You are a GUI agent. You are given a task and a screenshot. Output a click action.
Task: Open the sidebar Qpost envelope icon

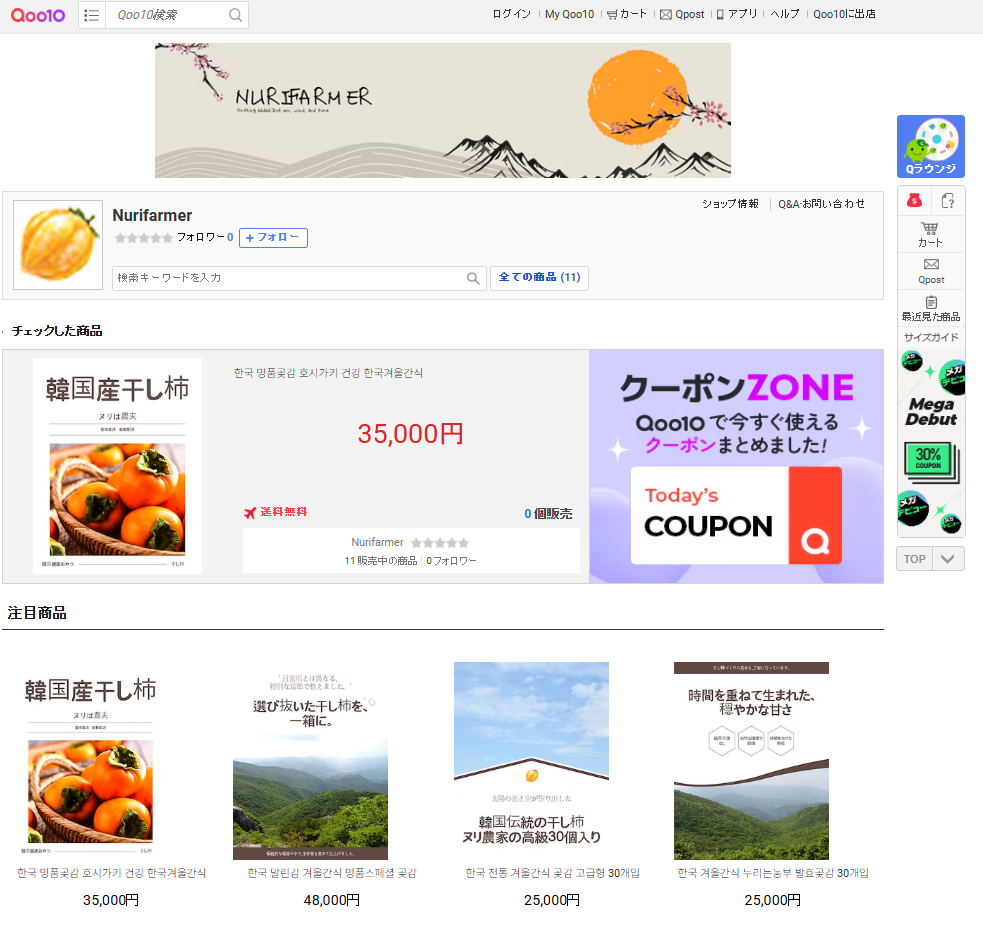[931, 272]
